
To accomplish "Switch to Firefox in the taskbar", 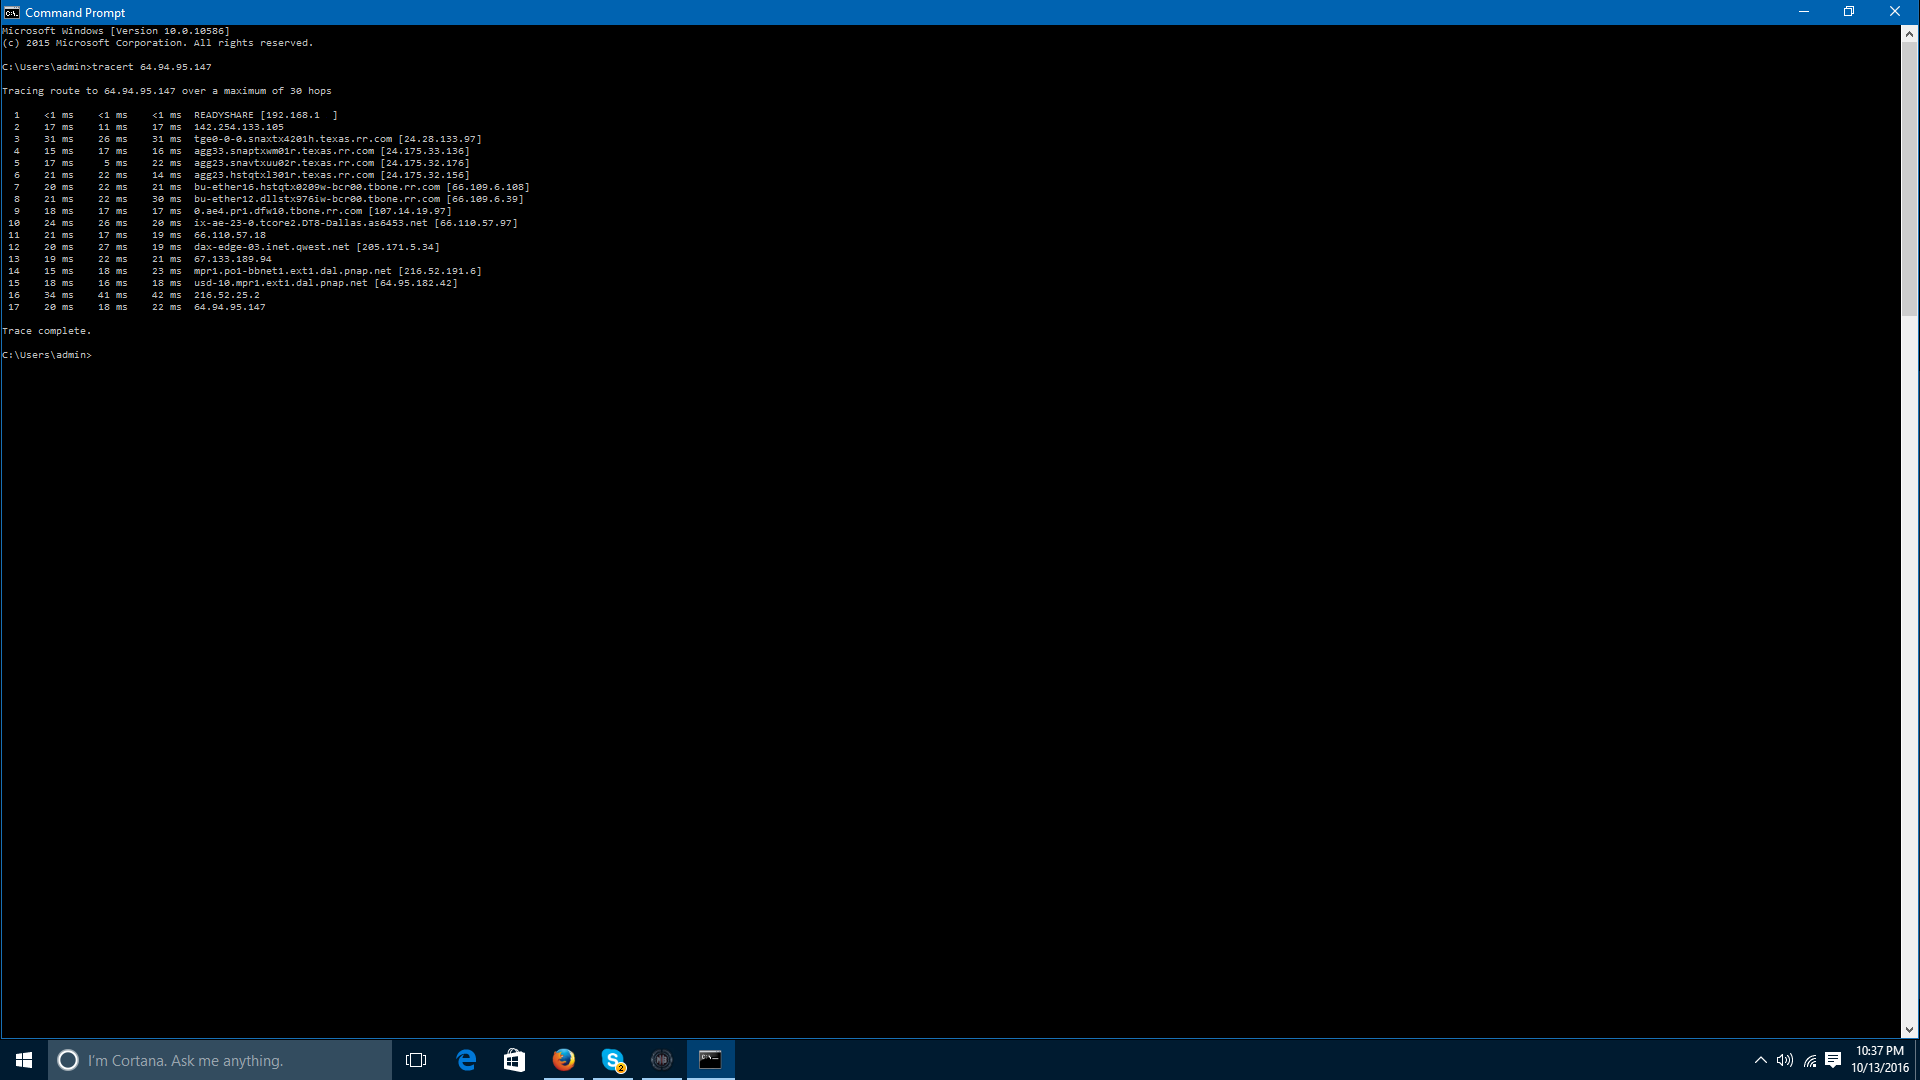I will coord(564,1060).
